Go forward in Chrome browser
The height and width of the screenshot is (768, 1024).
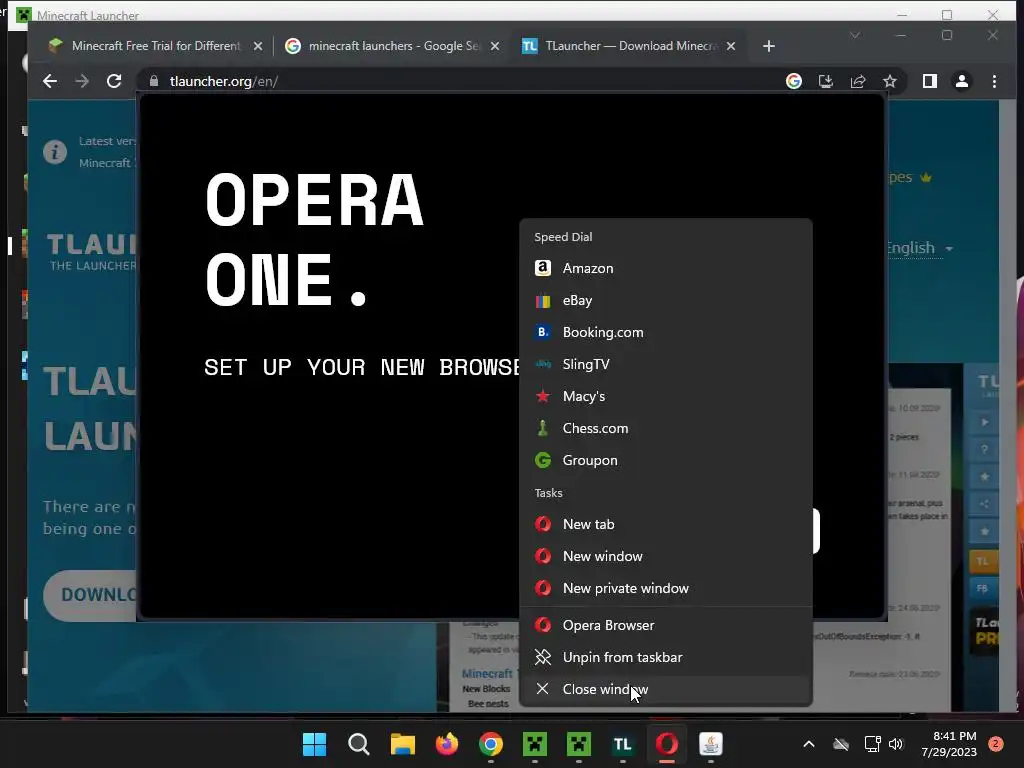(82, 81)
